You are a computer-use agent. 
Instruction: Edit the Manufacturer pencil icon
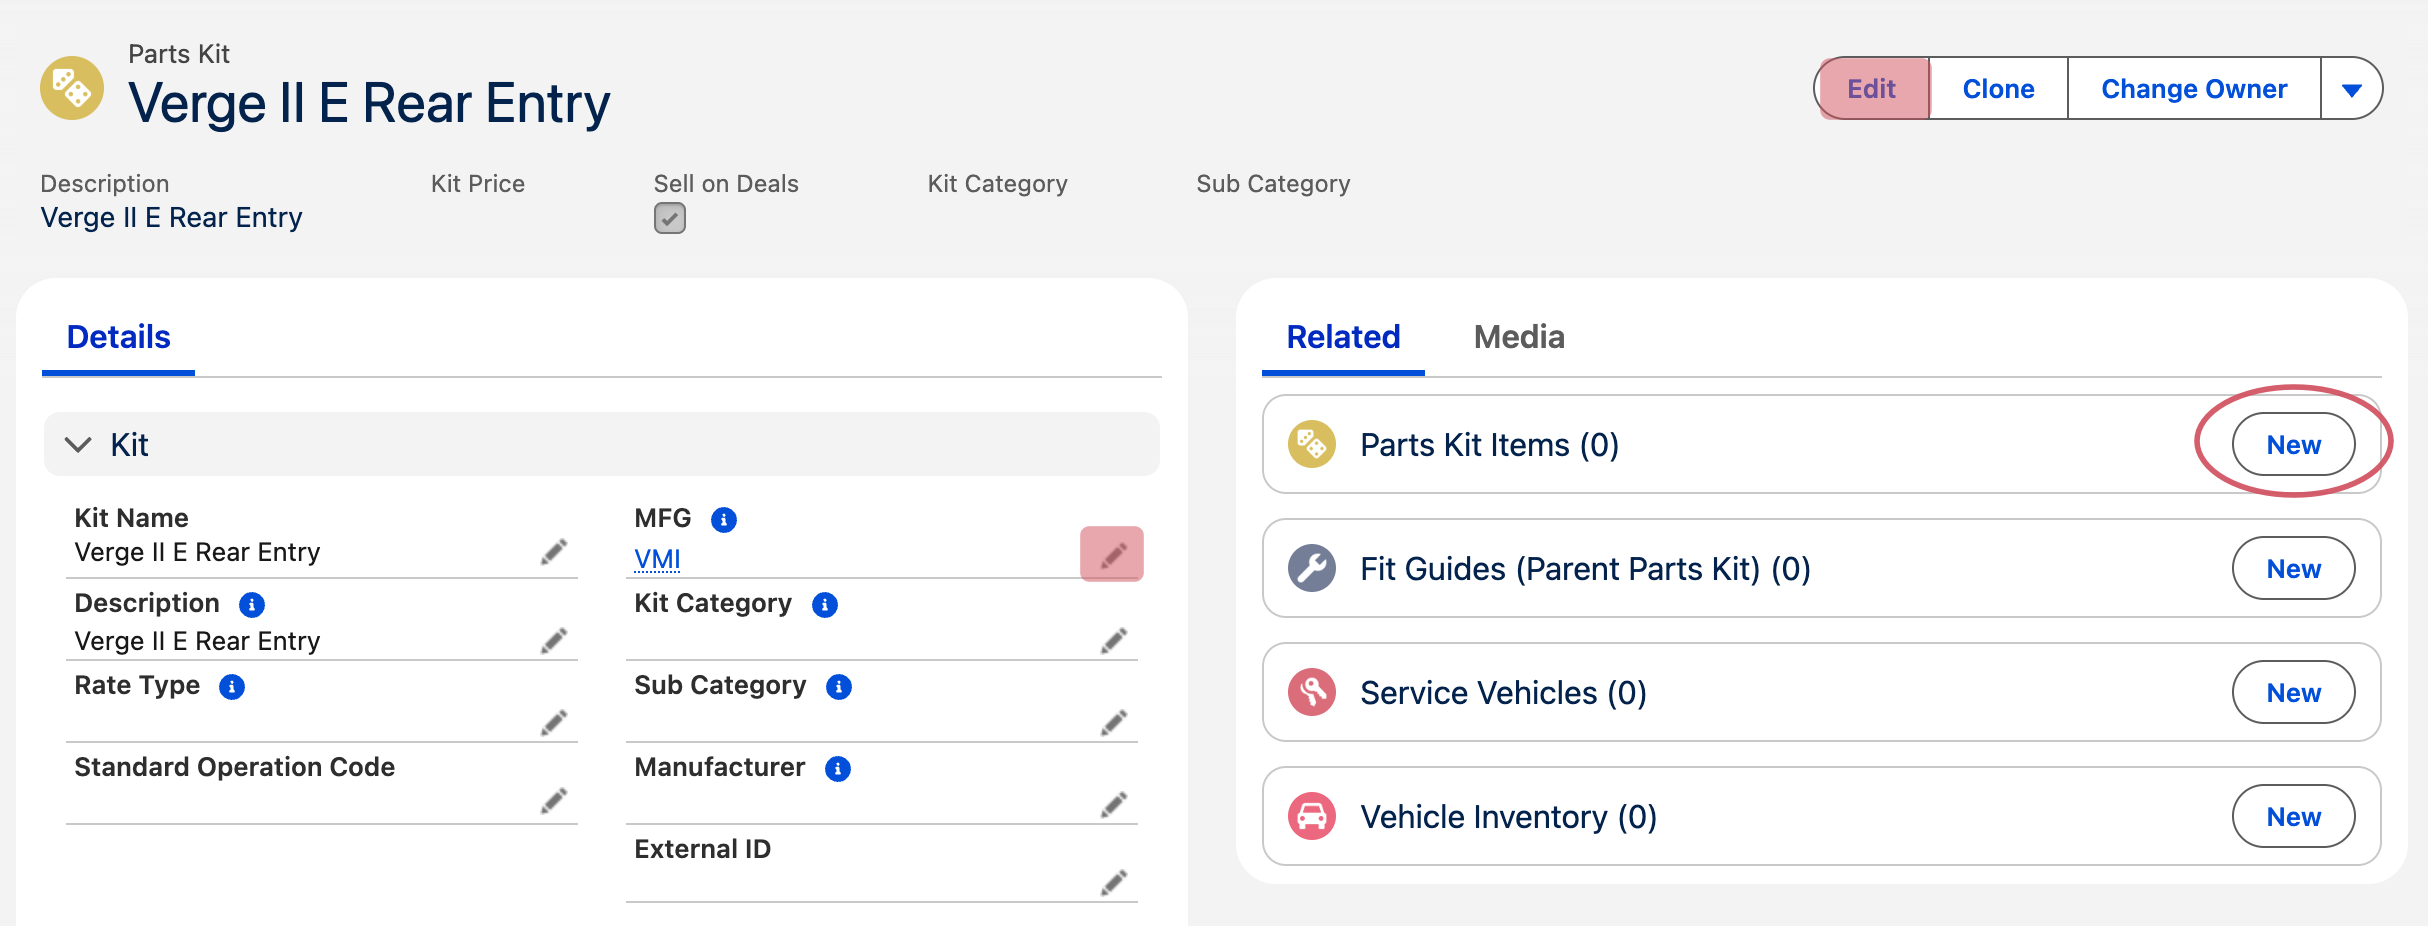pyautogui.click(x=1114, y=804)
